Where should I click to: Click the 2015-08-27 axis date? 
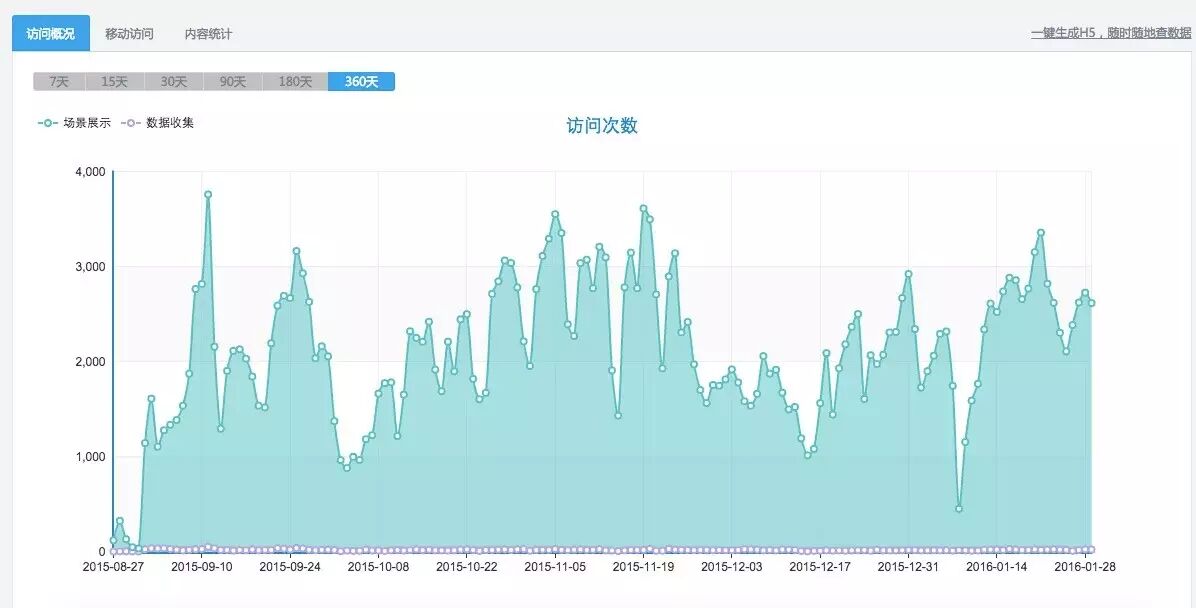[113, 567]
